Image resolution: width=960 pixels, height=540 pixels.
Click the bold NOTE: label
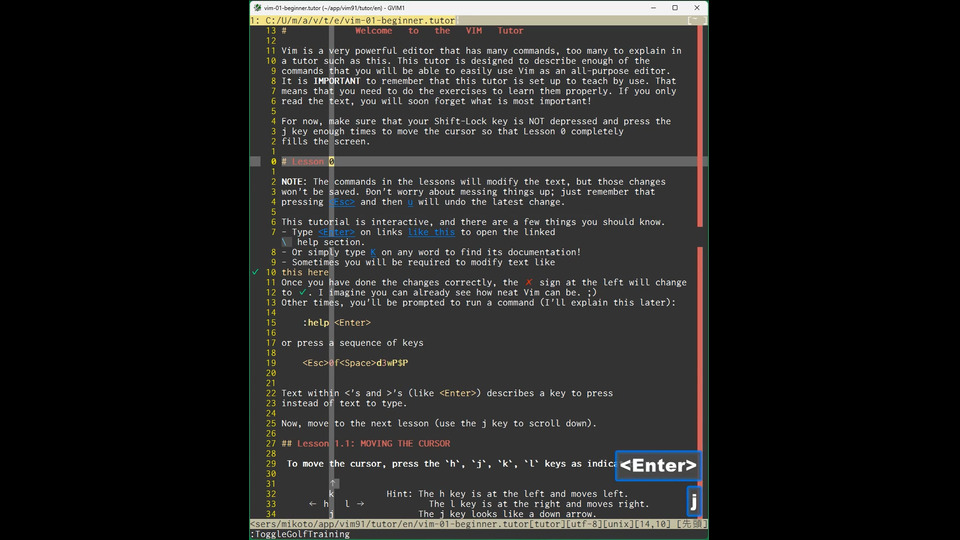(x=294, y=182)
